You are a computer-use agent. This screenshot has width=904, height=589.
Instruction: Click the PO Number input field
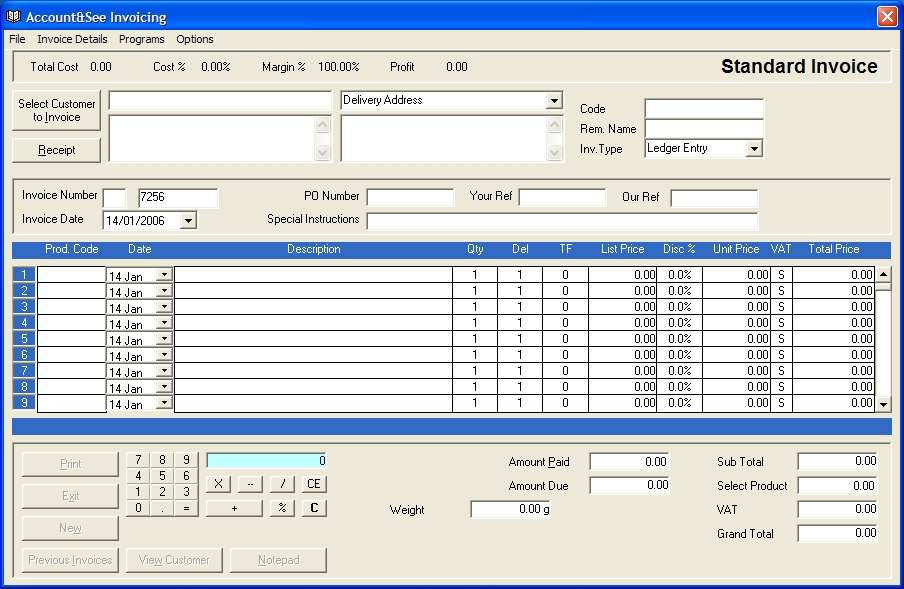coord(410,198)
